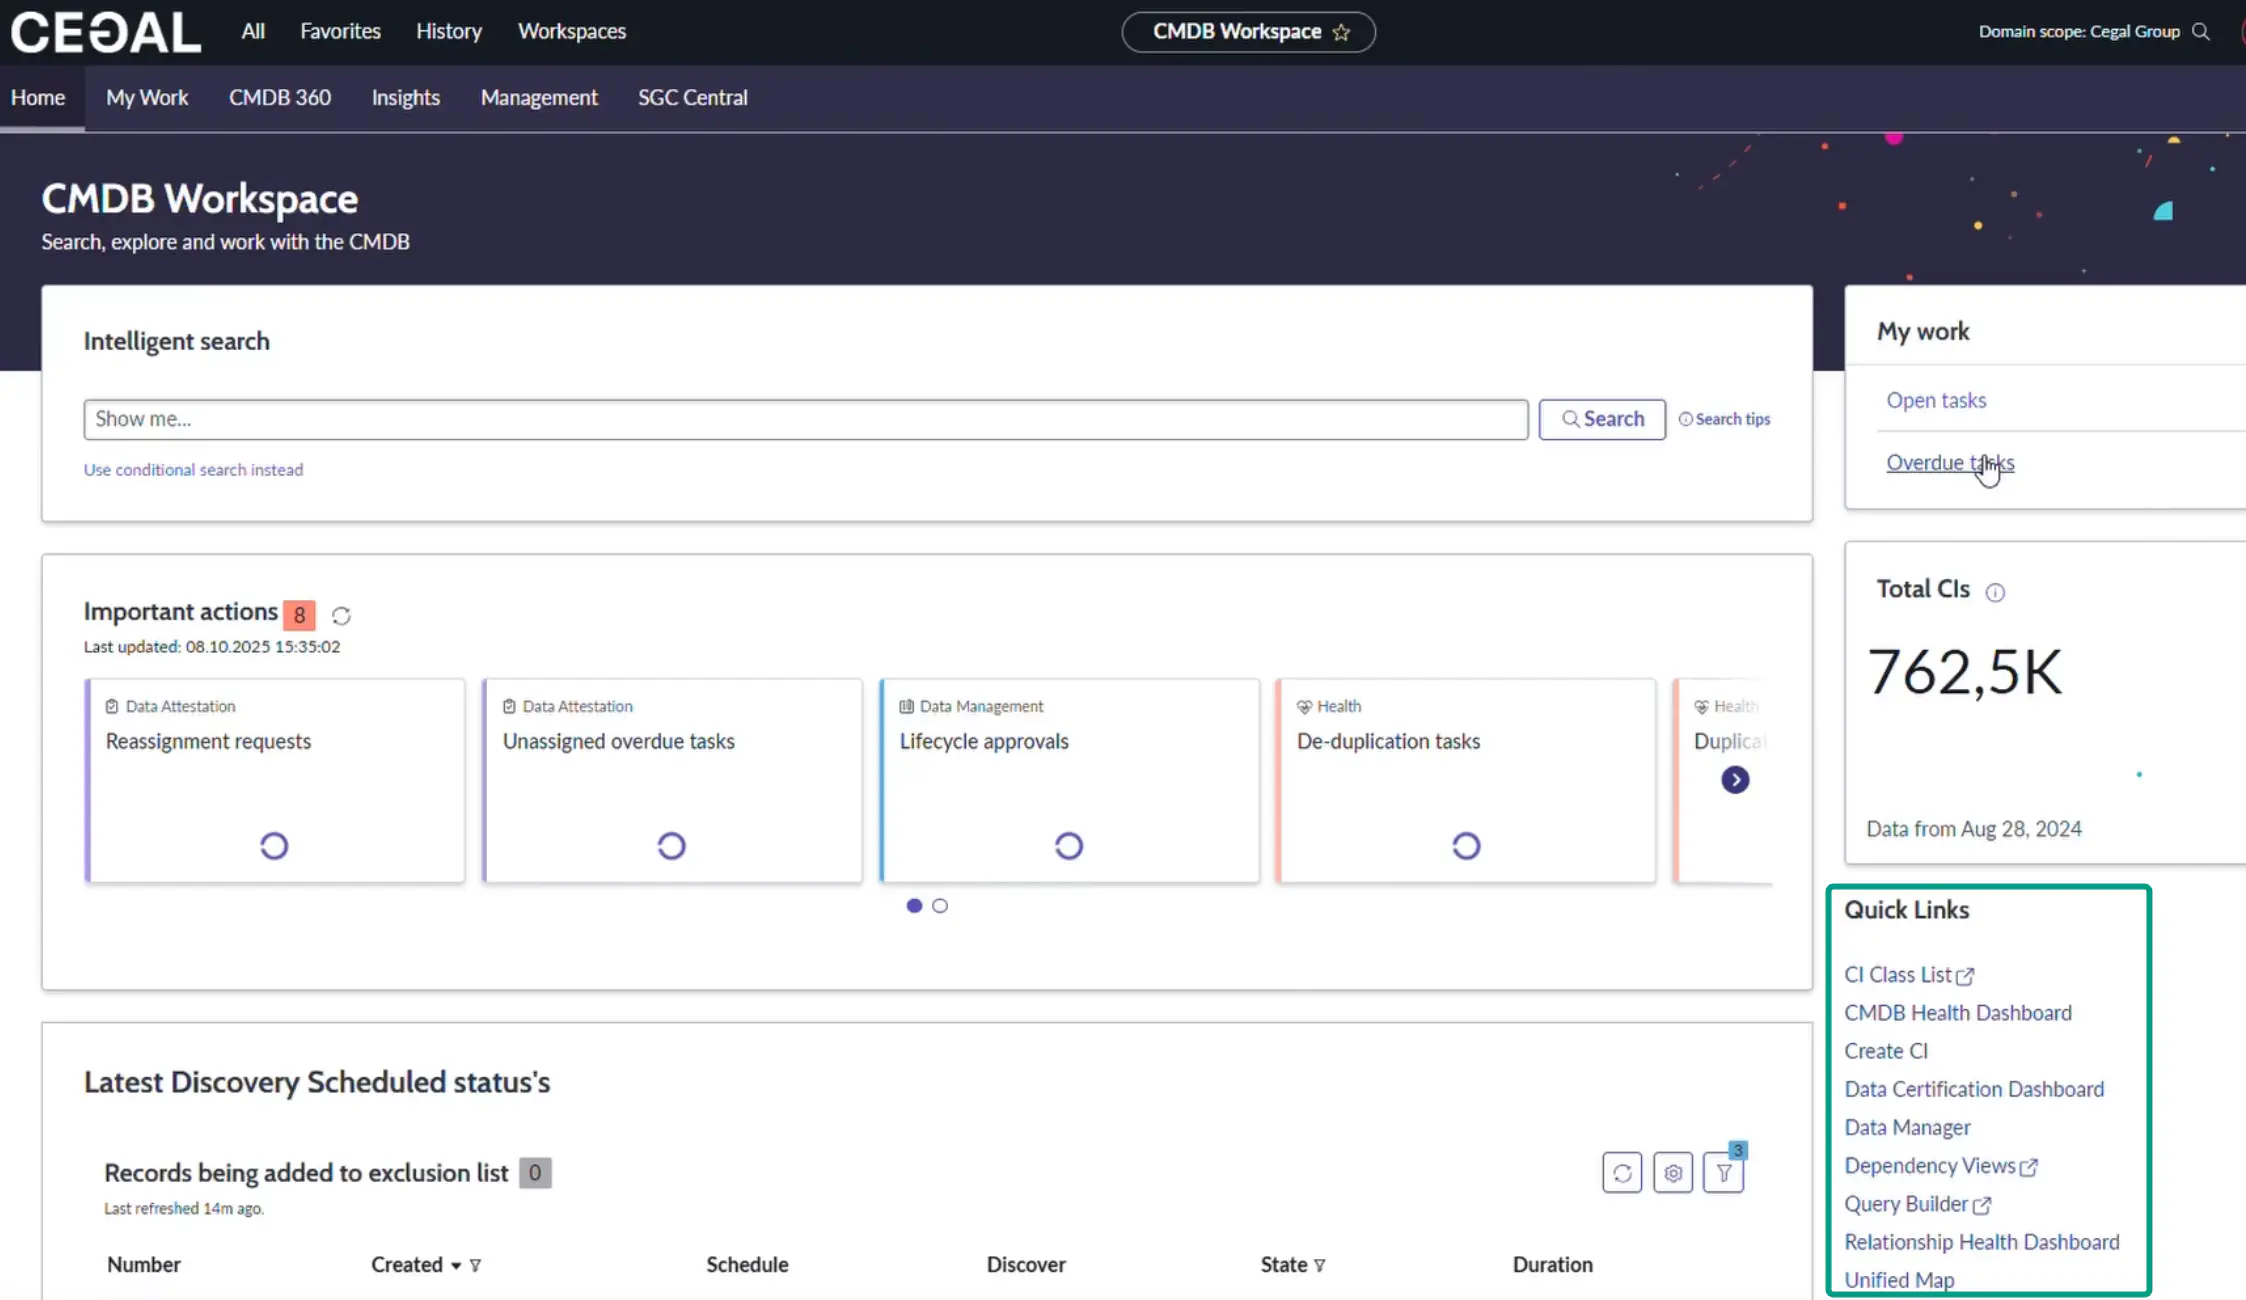2246x1300 pixels.
Task: Refresh Important actions with the circular arrow icon
Action: (x=341, y=615)
